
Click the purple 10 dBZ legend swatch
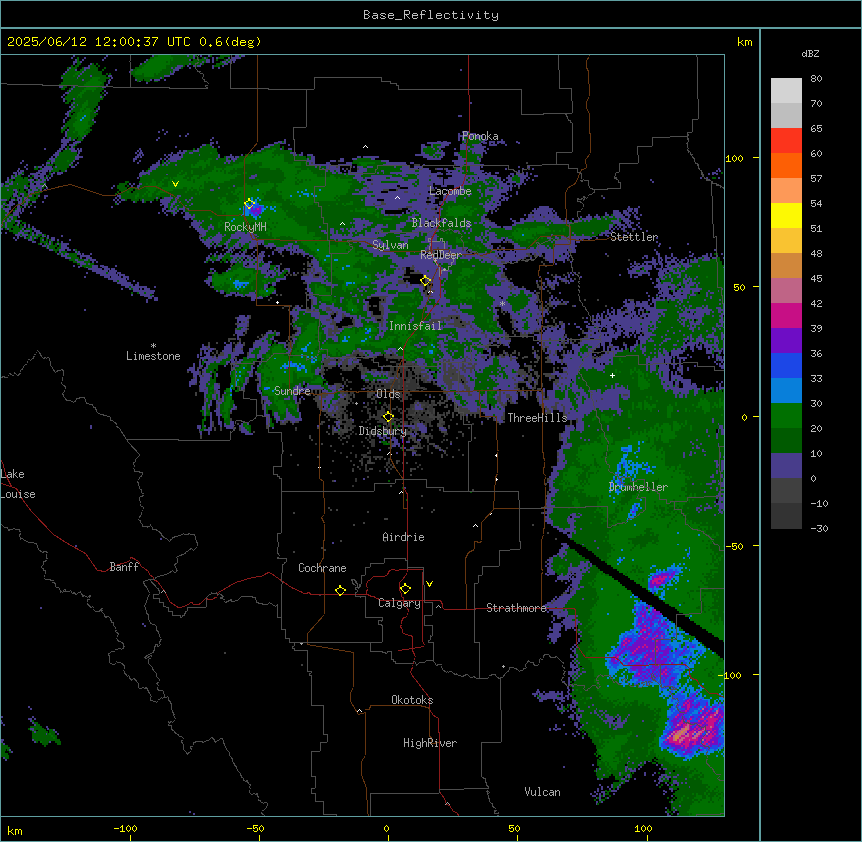coord(786,466)
